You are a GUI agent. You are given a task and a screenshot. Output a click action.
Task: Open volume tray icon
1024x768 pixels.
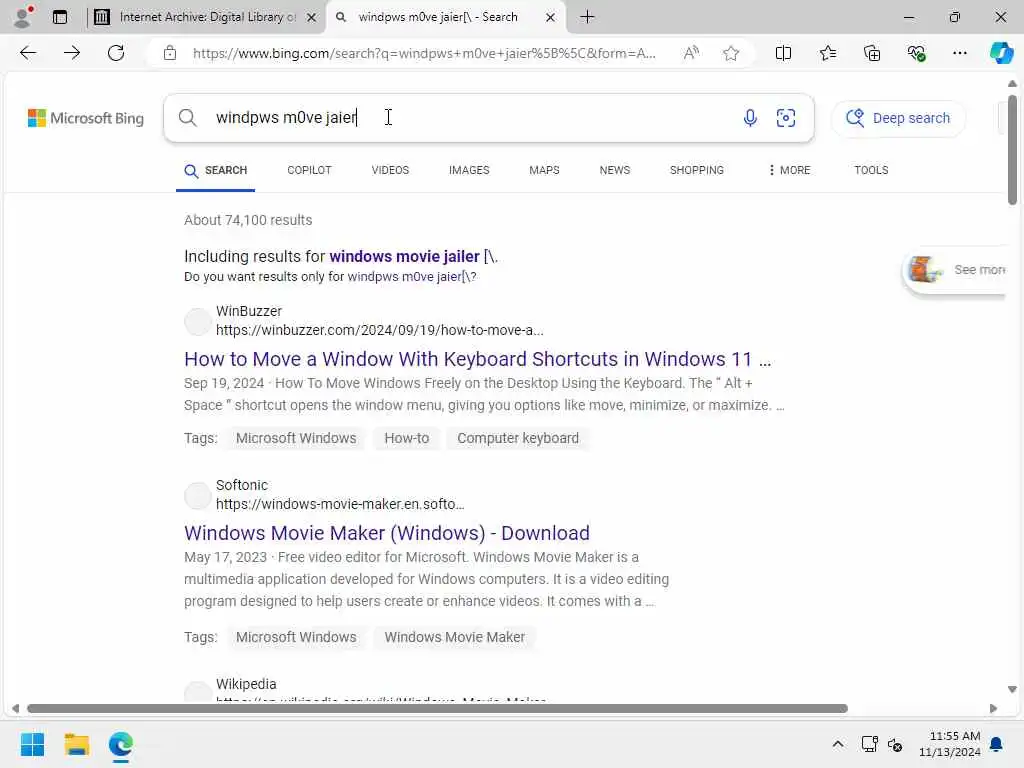pos(895,744)
